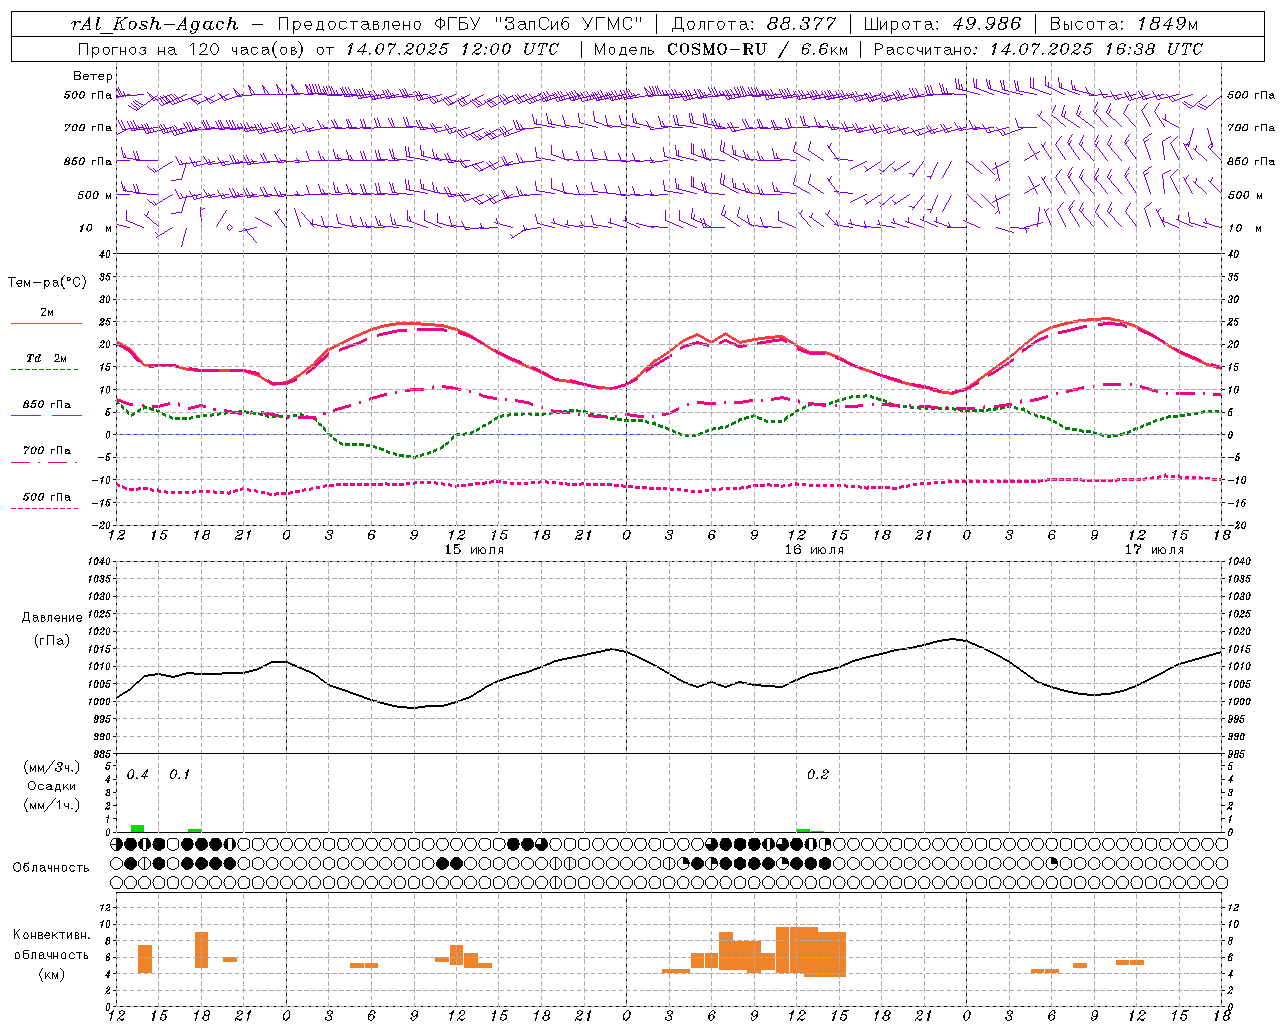
Task: Click the 'Осадки' precipitation label
Action: [x=52, y=786]
